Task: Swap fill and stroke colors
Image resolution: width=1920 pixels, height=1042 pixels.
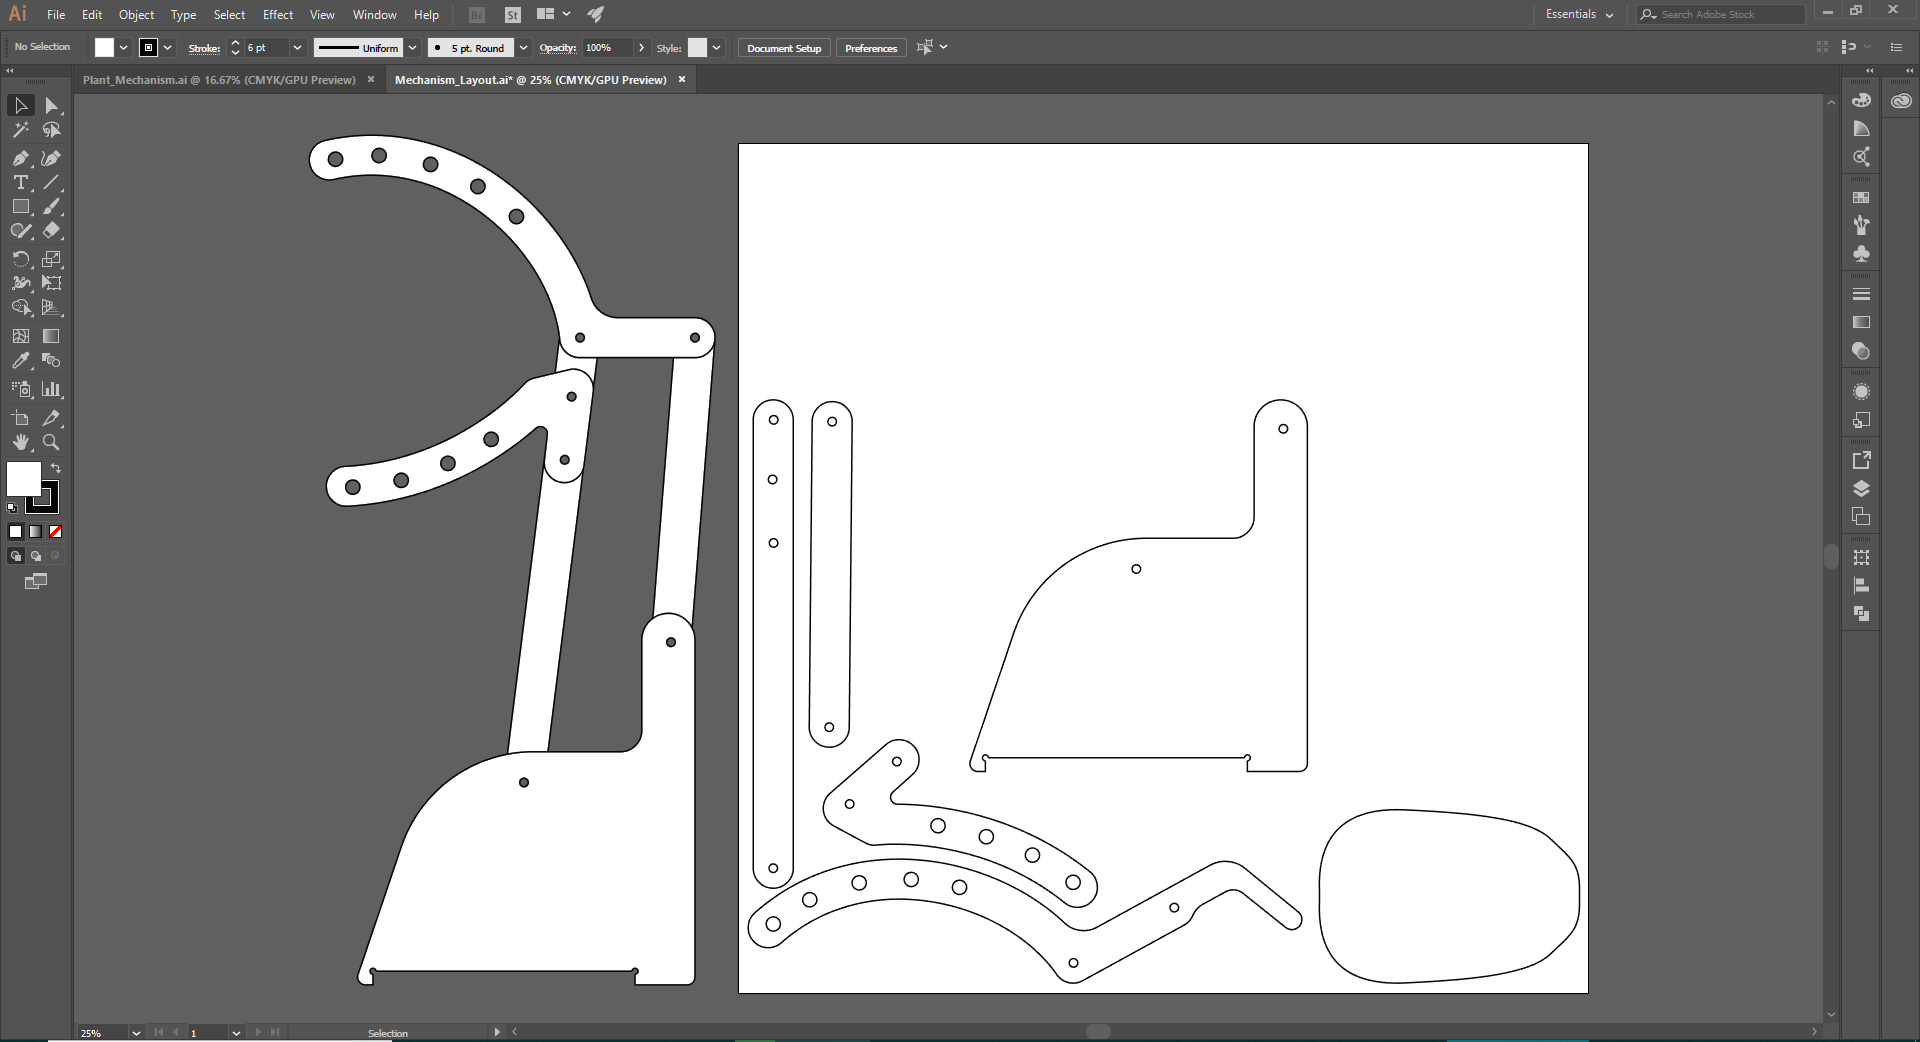Action: (56, 468)
